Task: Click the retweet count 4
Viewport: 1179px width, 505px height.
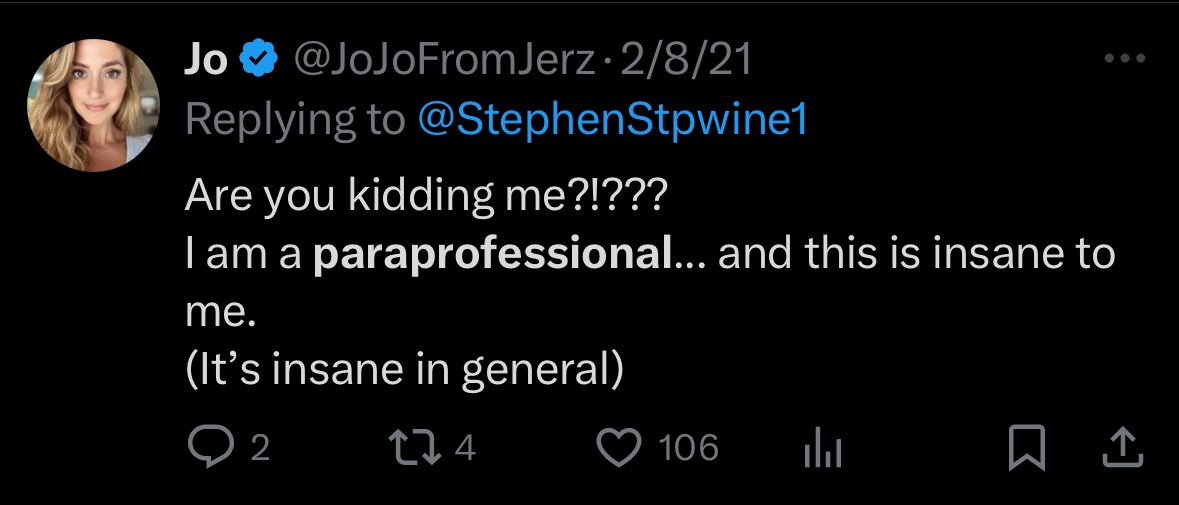Action: [466, 449]
